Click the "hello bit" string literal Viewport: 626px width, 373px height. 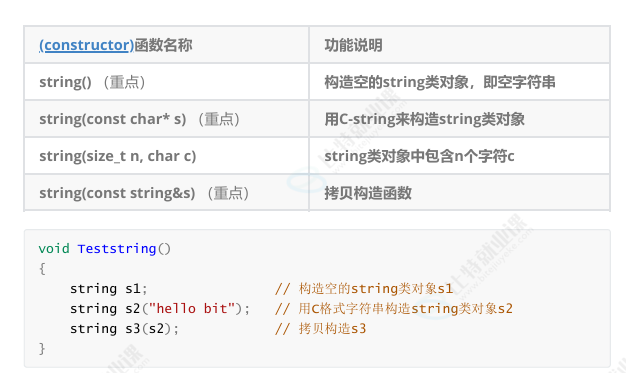[x=192, y=308]
